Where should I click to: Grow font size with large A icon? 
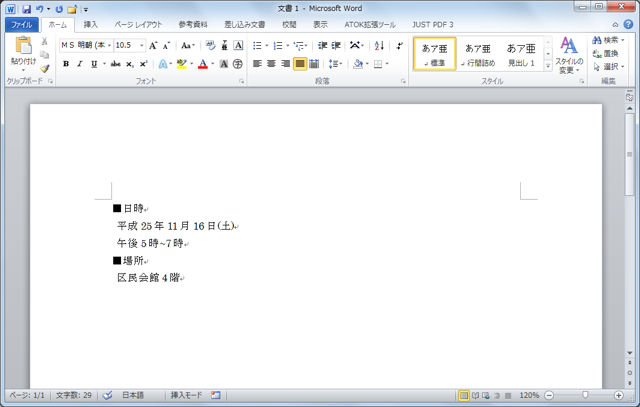153,45
